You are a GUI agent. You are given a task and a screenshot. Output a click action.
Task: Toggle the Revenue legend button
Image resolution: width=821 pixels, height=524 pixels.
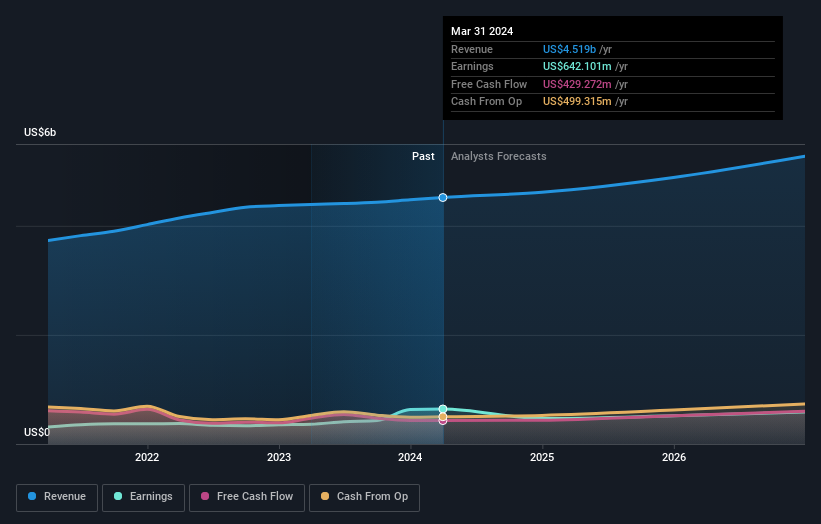pos(57,497)
